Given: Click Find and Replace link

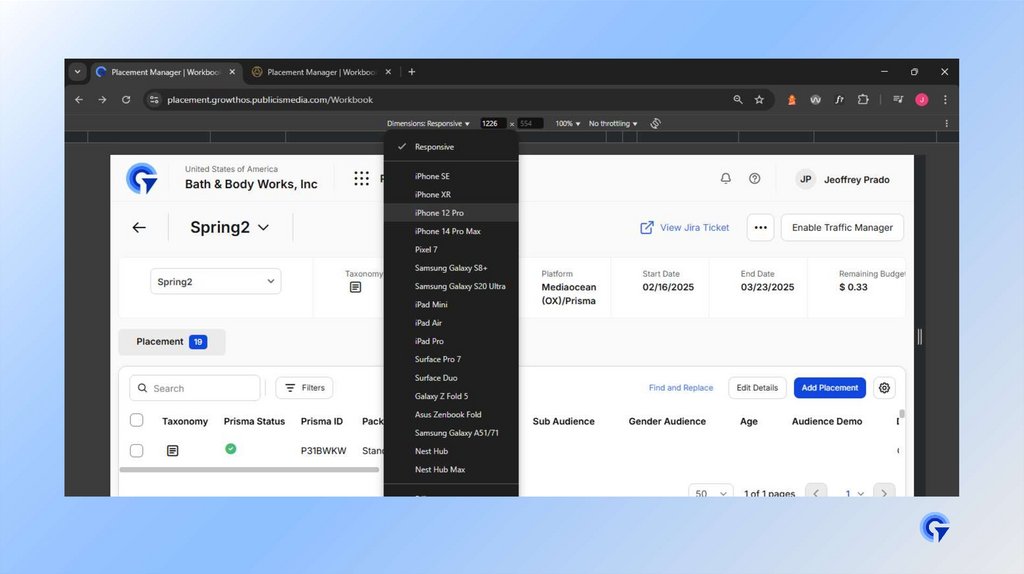Looking at the screenshot, I should (680, 388).
